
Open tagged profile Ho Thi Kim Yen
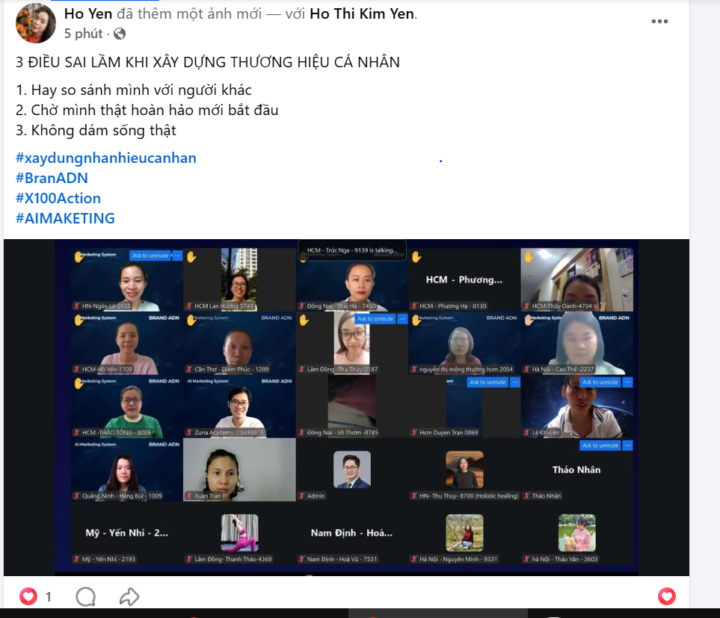(362, 14)
